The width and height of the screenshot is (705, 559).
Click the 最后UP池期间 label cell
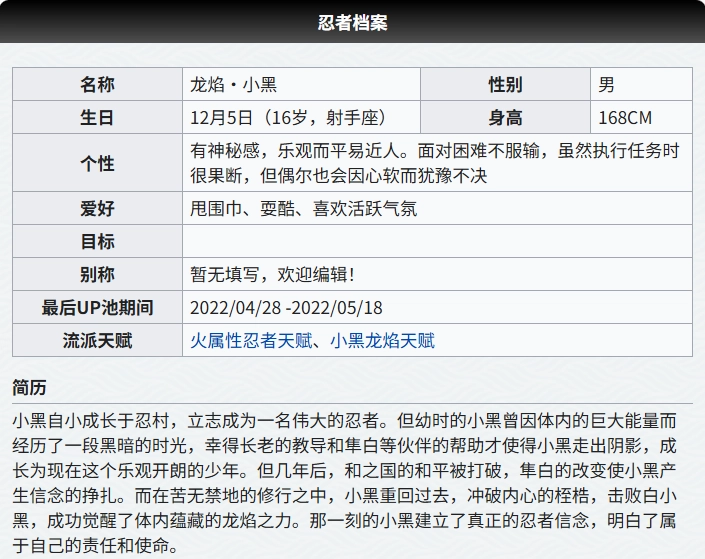(x=98, y=308)
